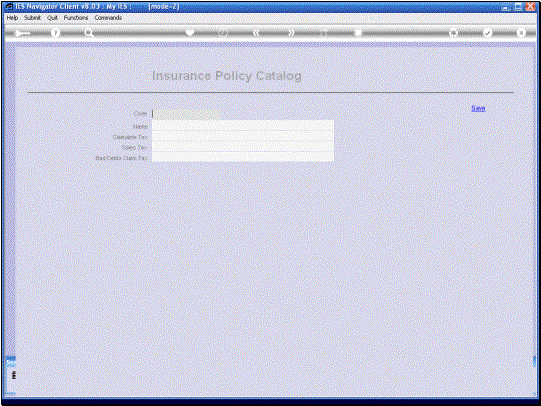
Task: Open the Submit menu
Action: 32,18
